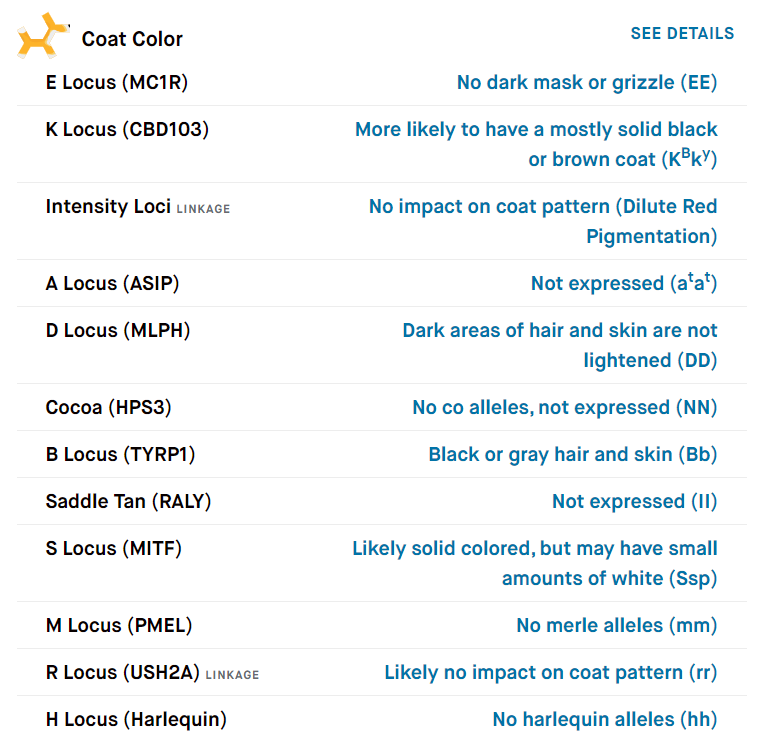Screen dimensions: 762x753
Task: Click the Coat Color section heading
Action: click(x=132, y=39)
